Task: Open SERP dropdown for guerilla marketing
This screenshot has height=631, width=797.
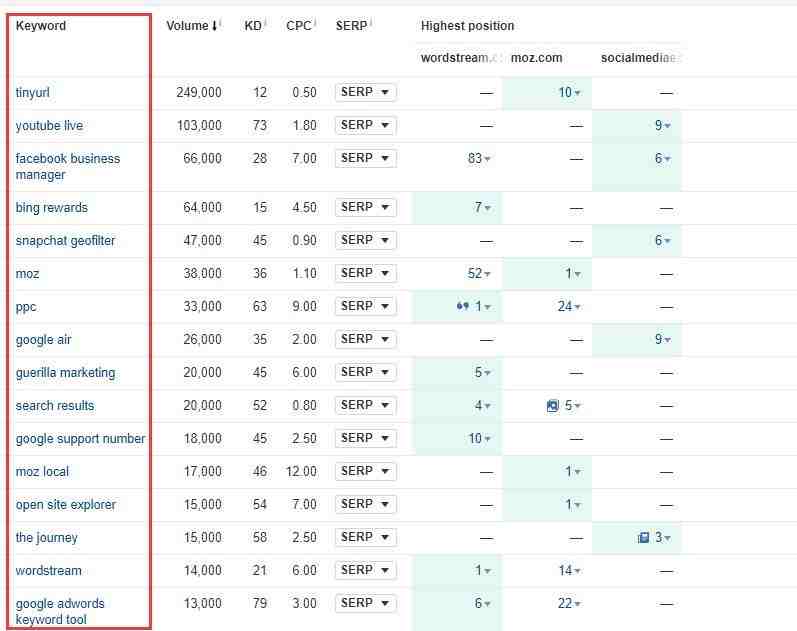Action: click(x=365, y=372)
